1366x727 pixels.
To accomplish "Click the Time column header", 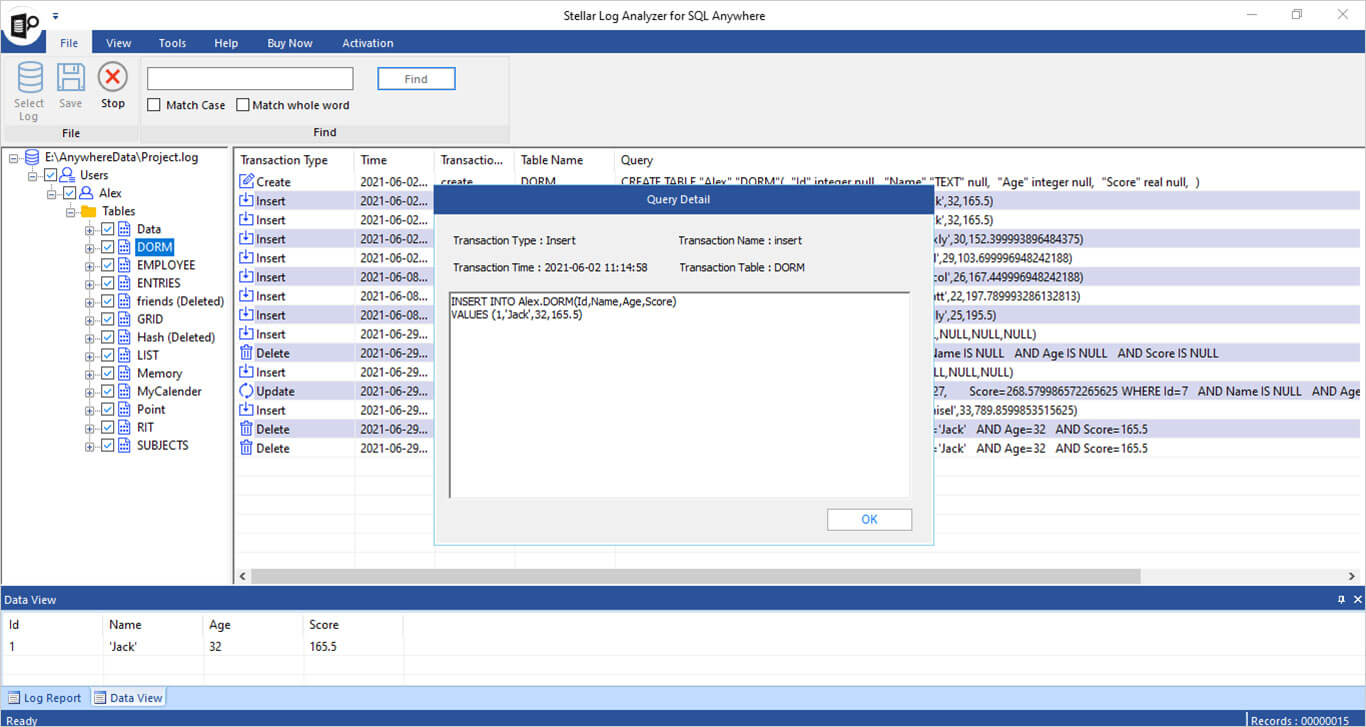I will (394, 160).
